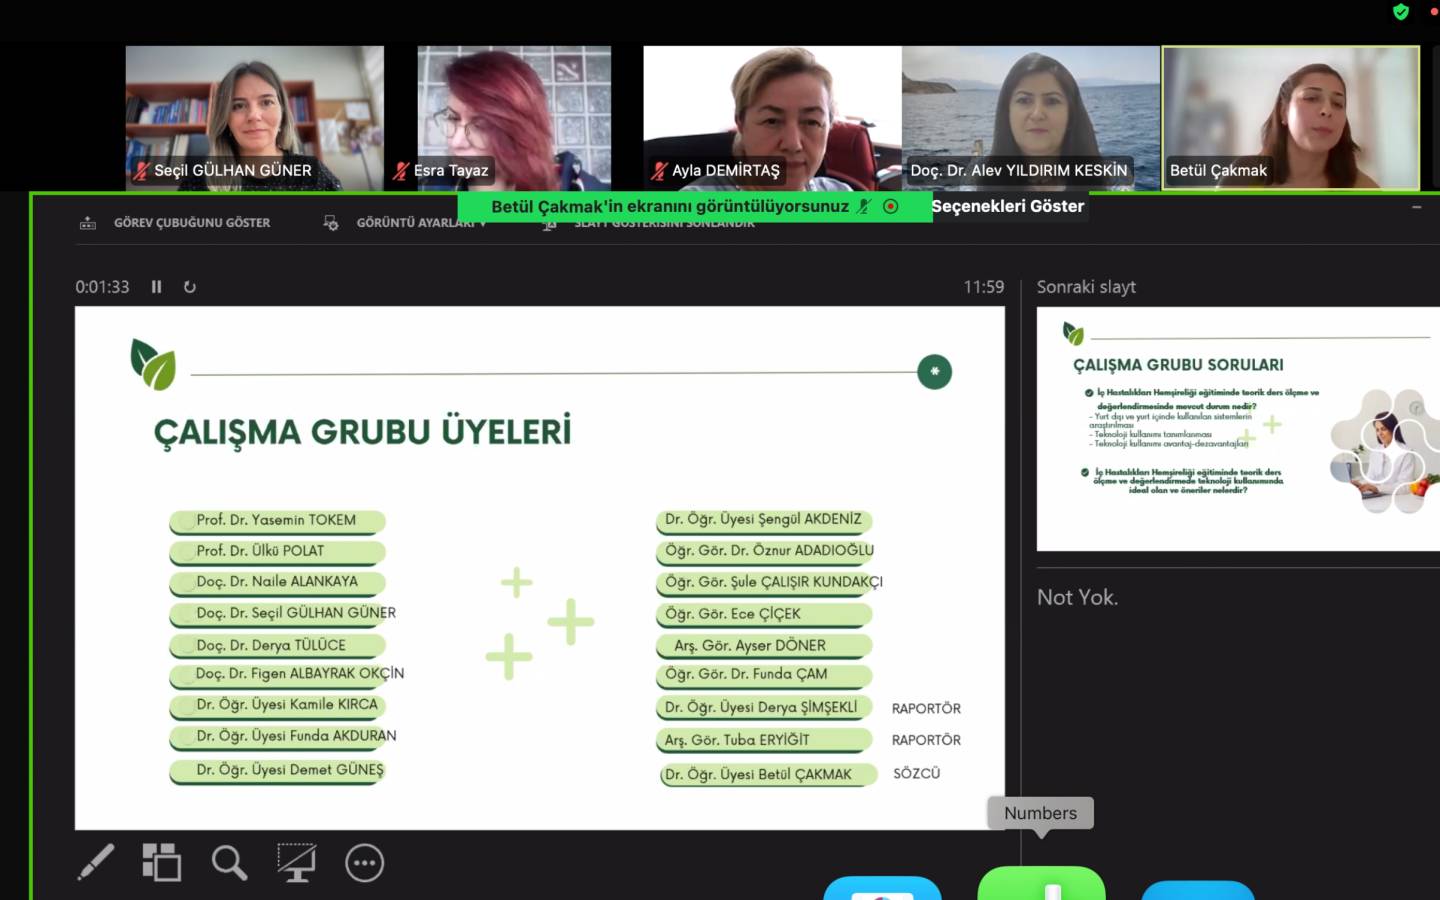Click Doç. Dr. Figen ALBAYRAK OKÇİN entry
This screenshot has width=1440, height=900.
pyautogui.click(x=288, y=675)
